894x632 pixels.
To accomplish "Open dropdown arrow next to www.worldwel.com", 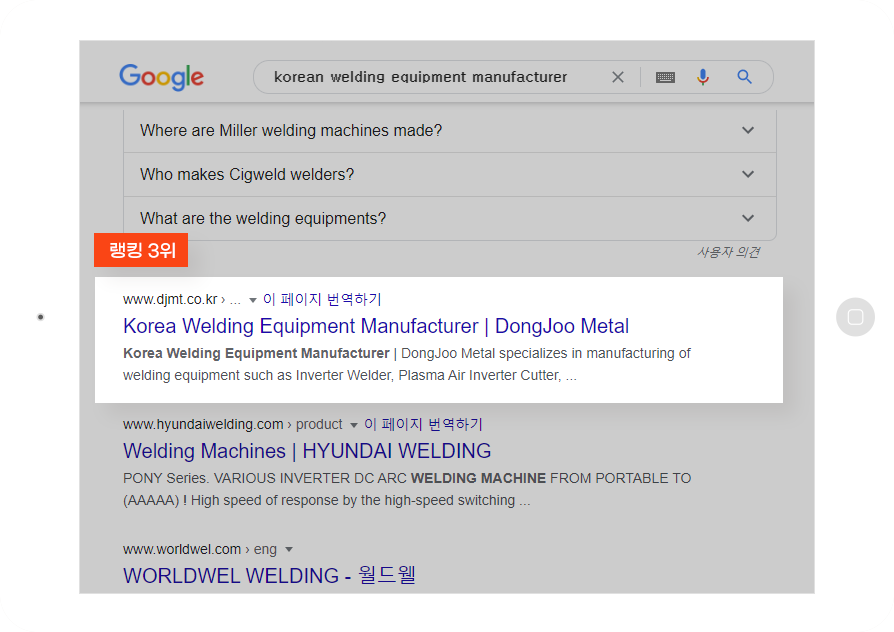I will click(x=289, y=550).
